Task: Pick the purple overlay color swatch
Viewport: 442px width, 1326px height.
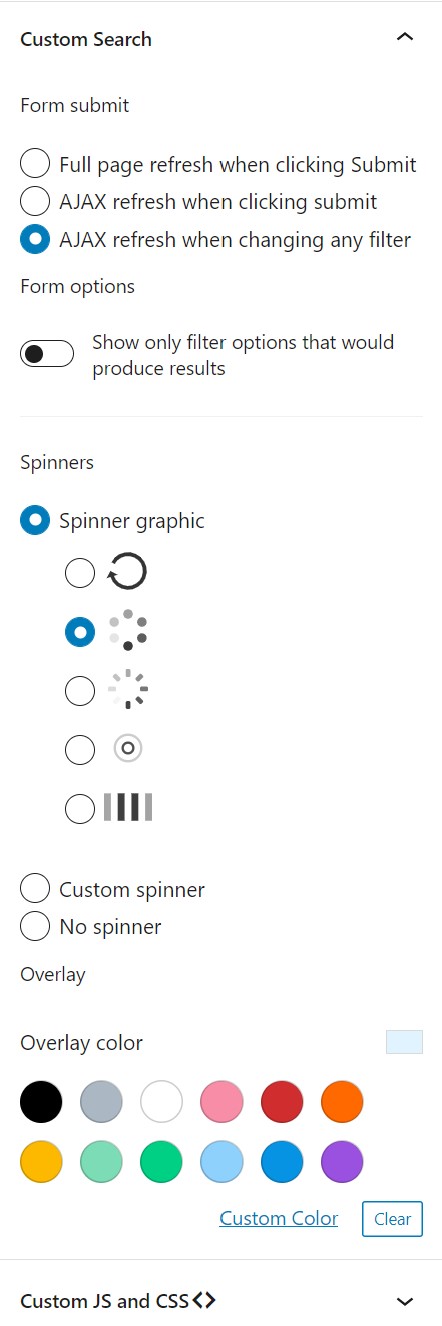Action: click(342, 1162)
